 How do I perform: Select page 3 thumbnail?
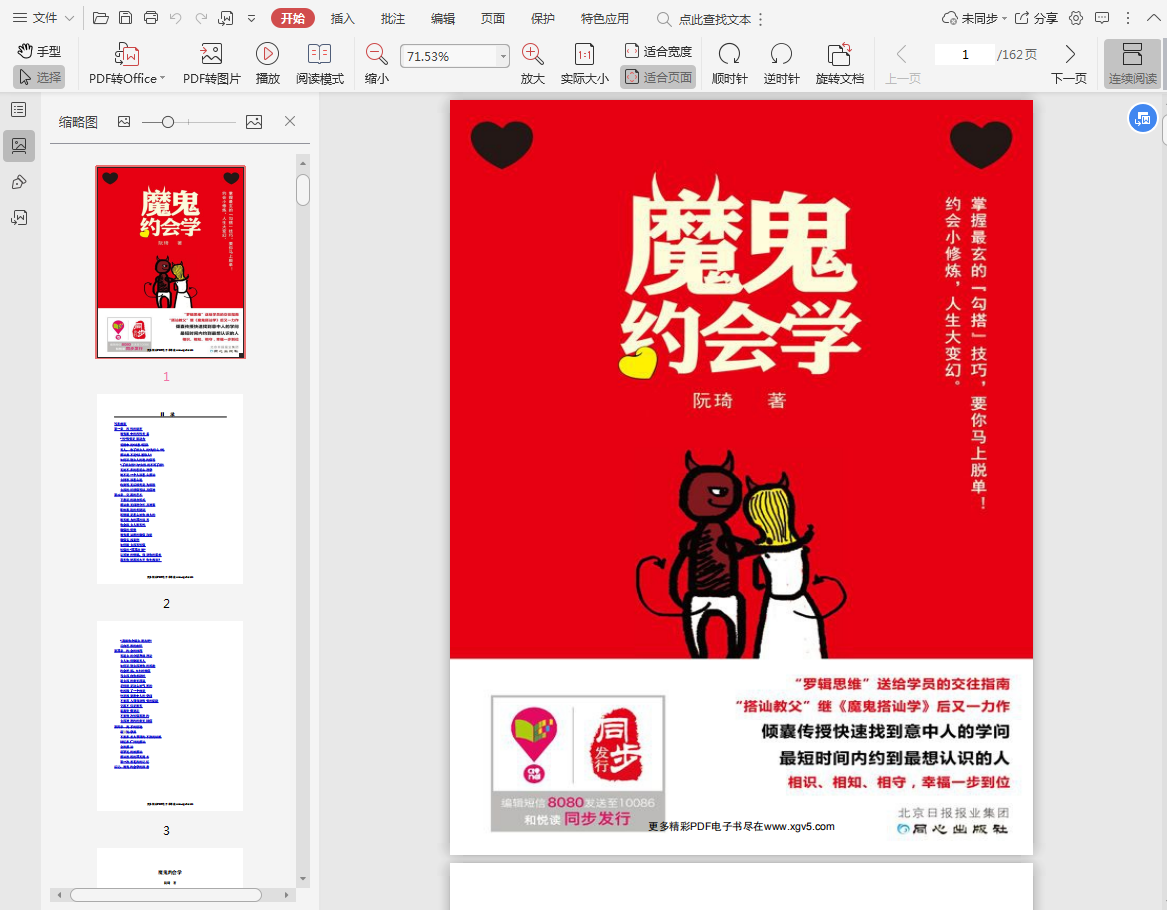[170, 716]
